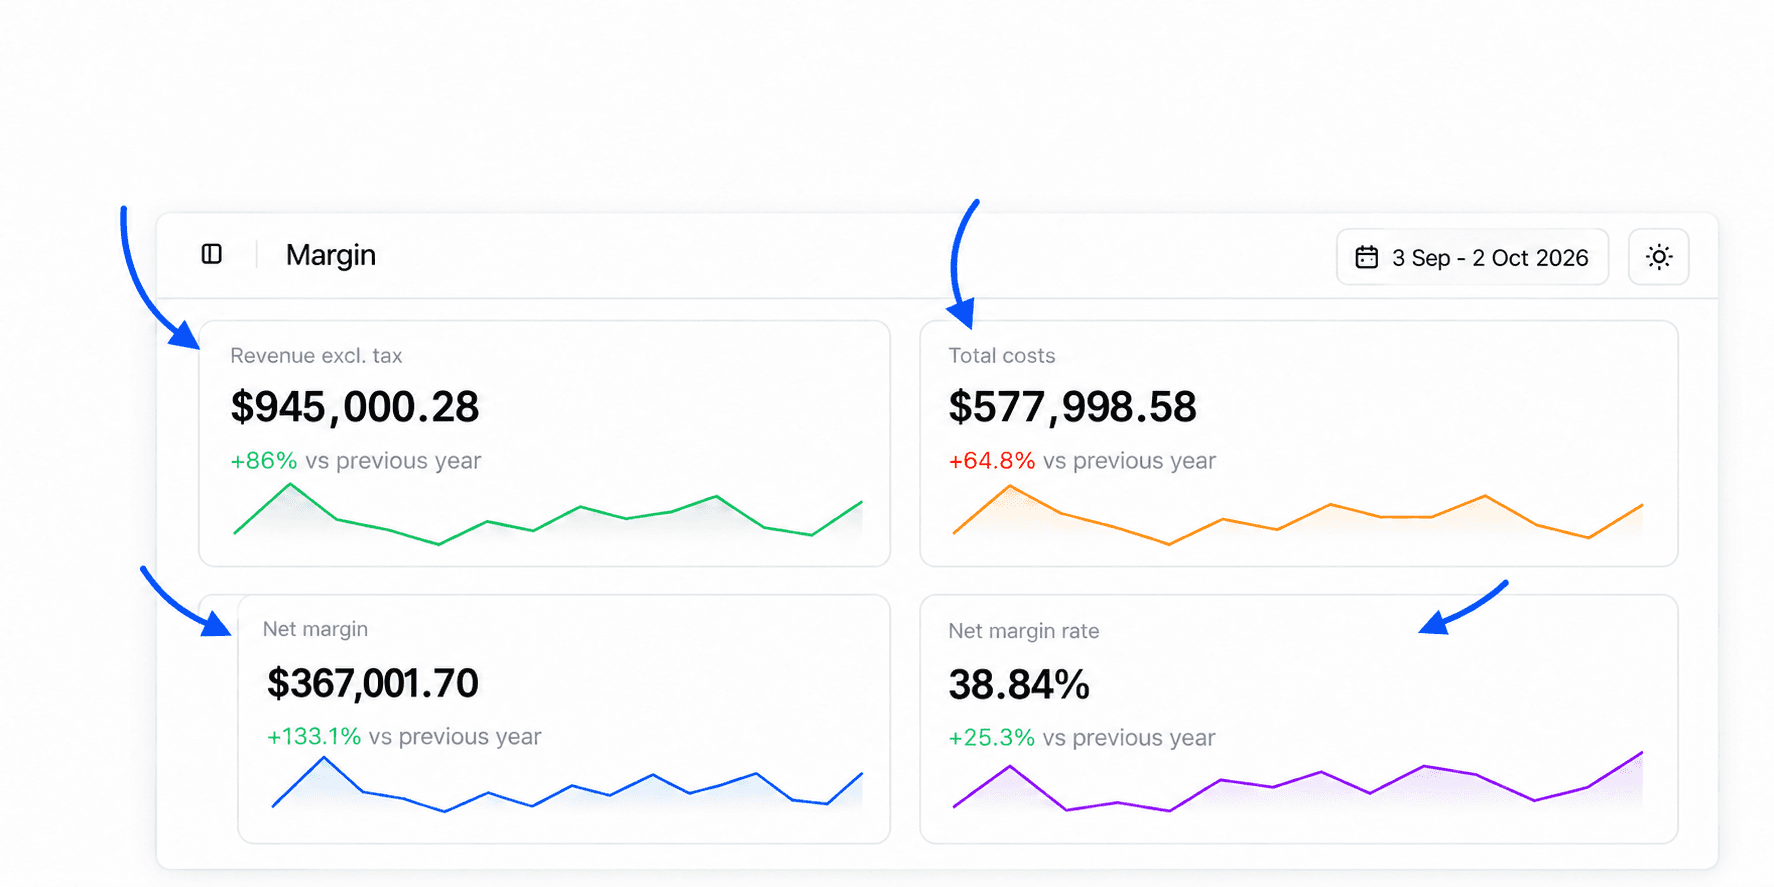Click the +25.3% margin rate change
Image resolution: width=1774 pixels, height=887 pixels.
[992, 738]
